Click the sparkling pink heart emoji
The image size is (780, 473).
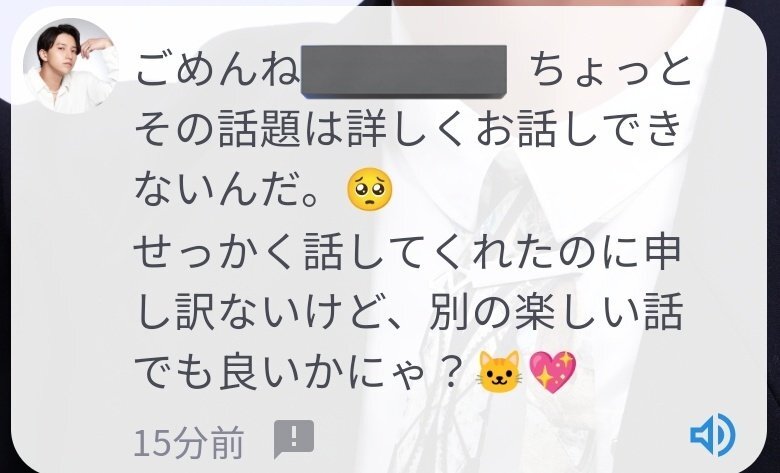(552, 372)
